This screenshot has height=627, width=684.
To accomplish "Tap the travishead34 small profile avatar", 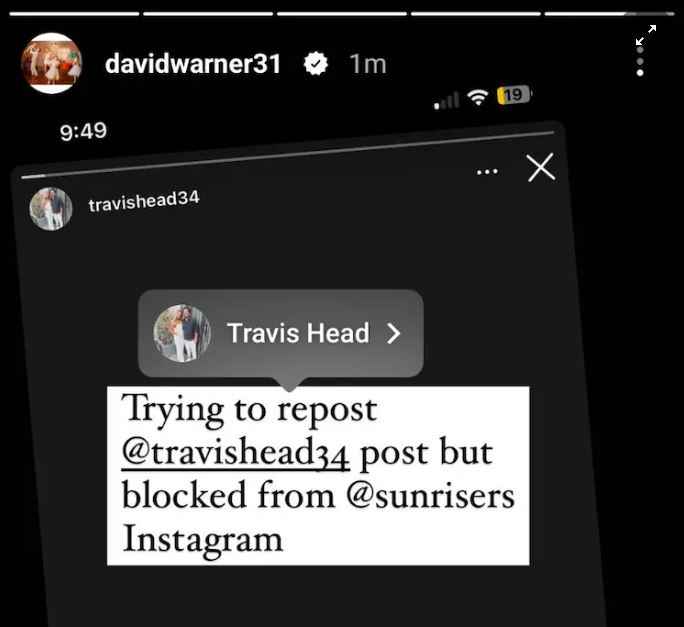I will point(51,209).
